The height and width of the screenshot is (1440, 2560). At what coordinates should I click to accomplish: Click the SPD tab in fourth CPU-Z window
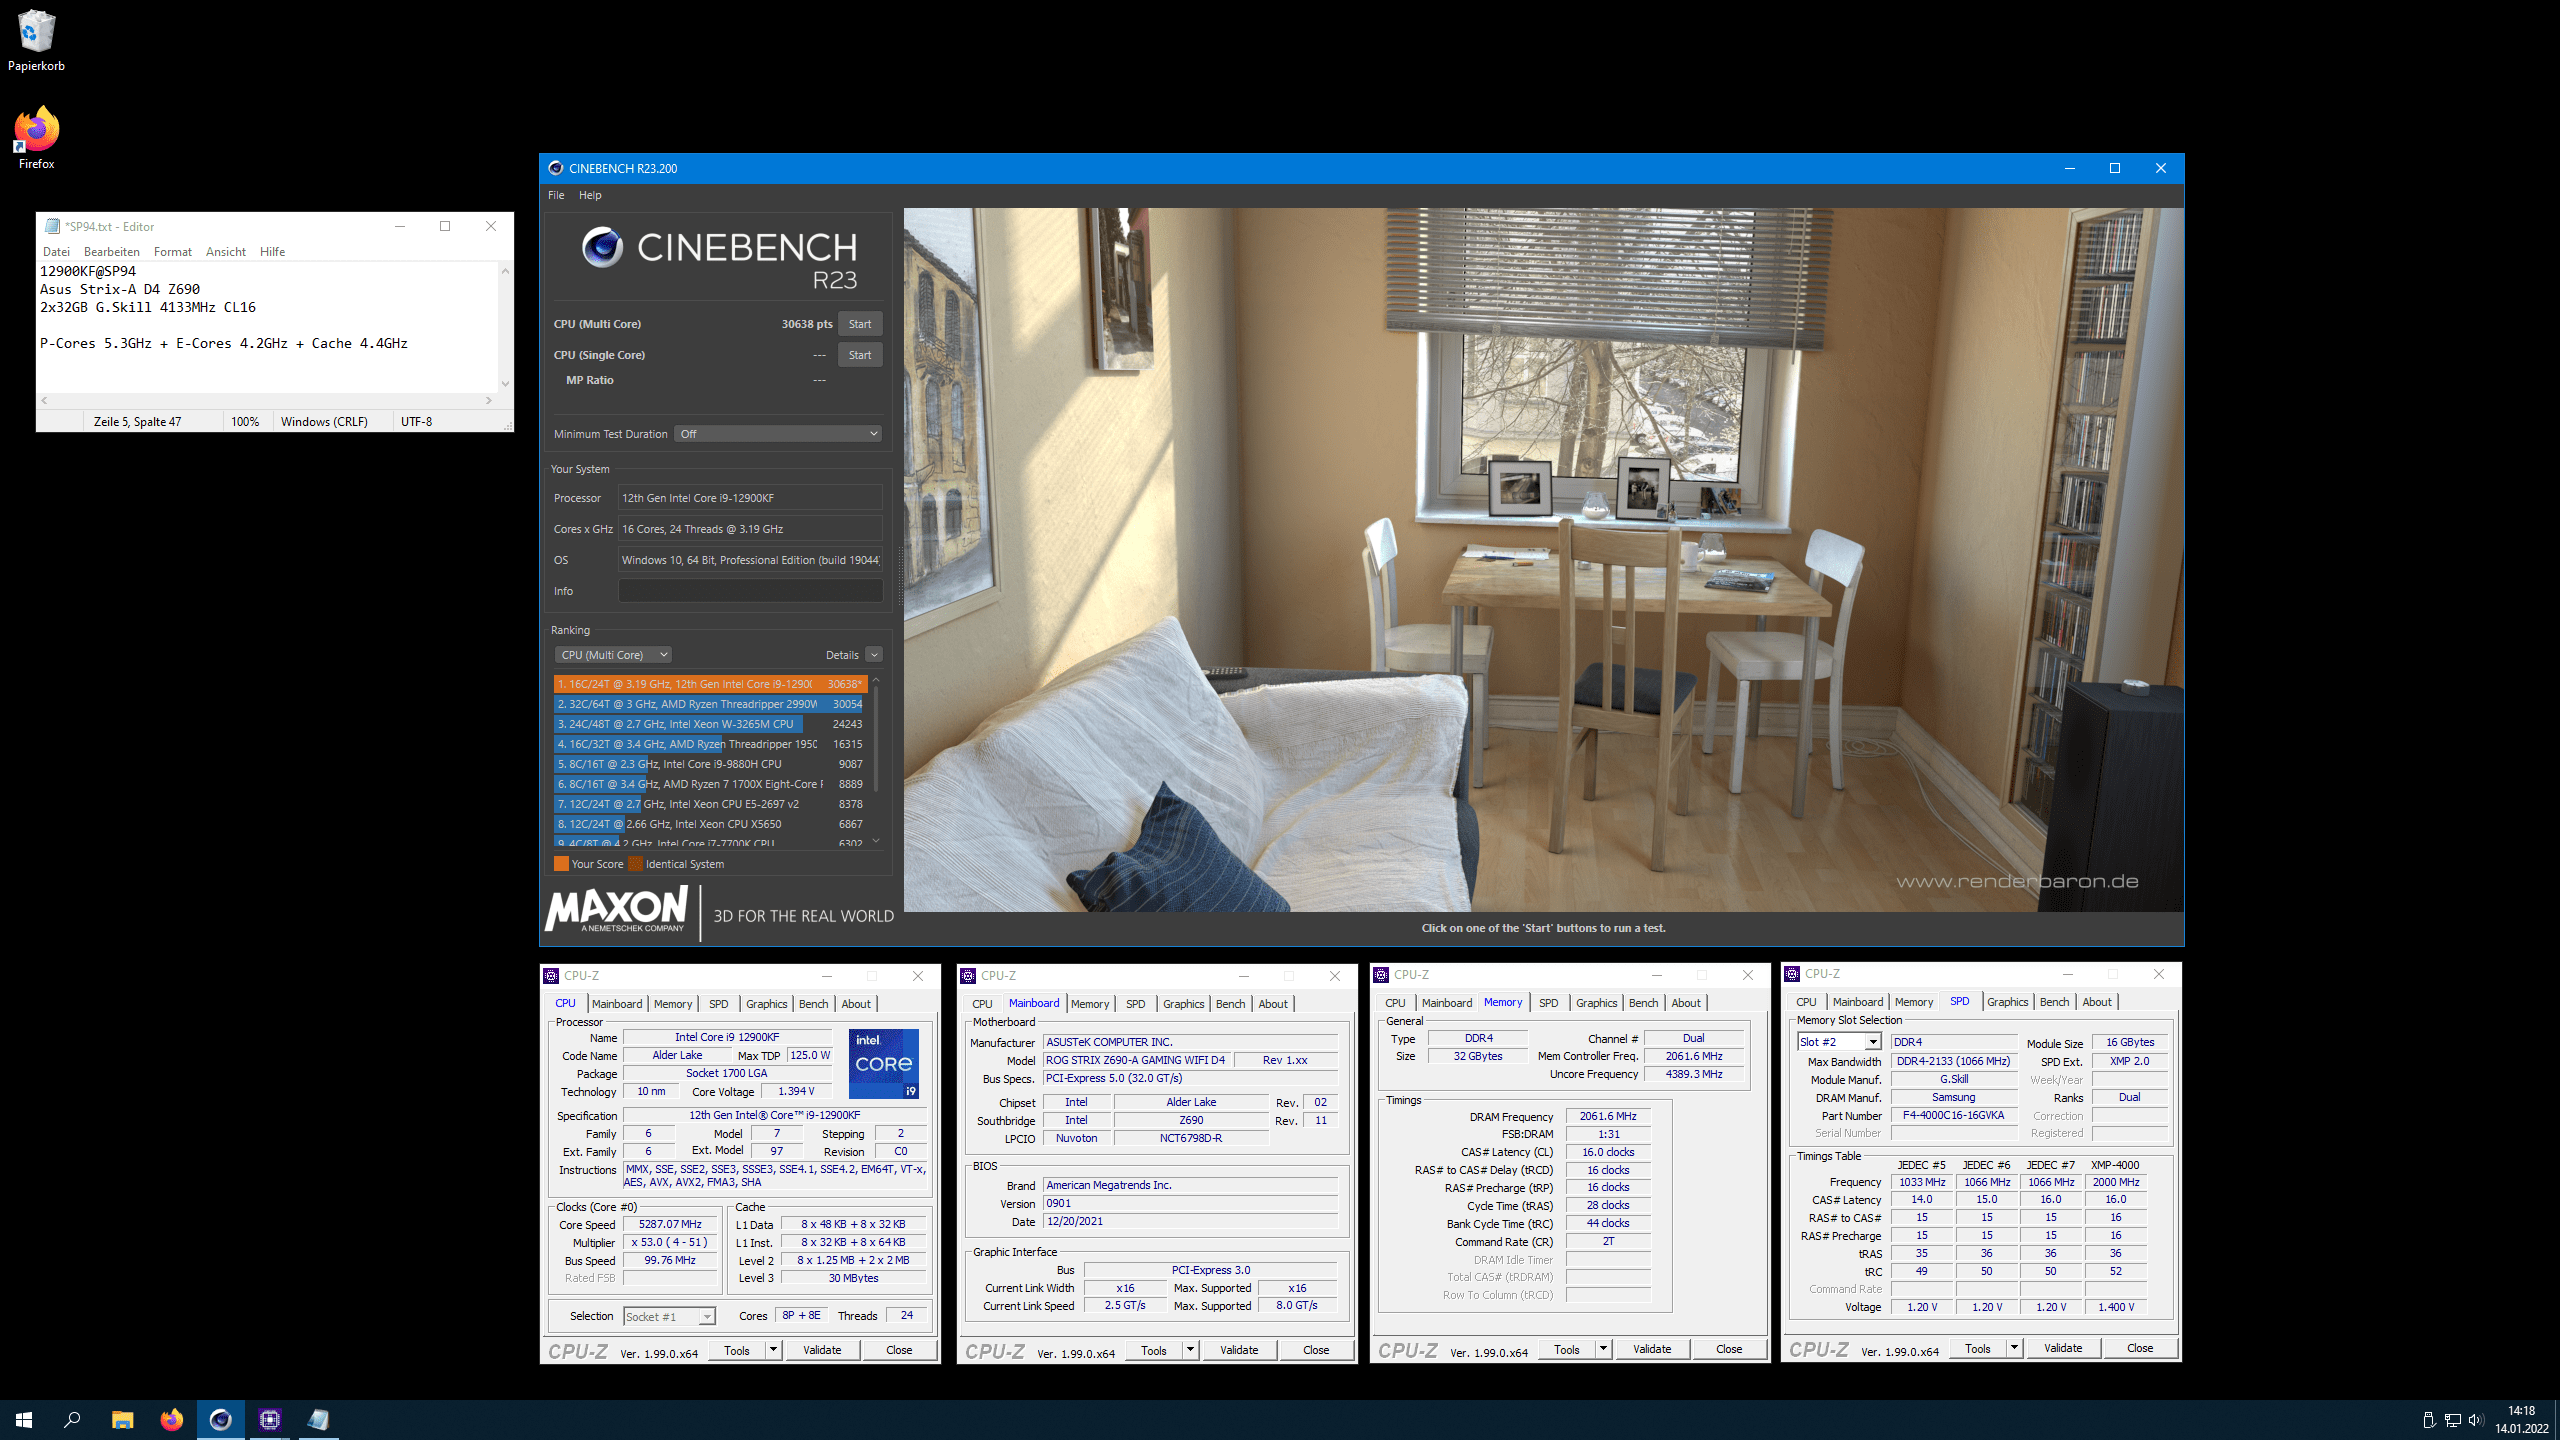click(x=1959, y=1002)
